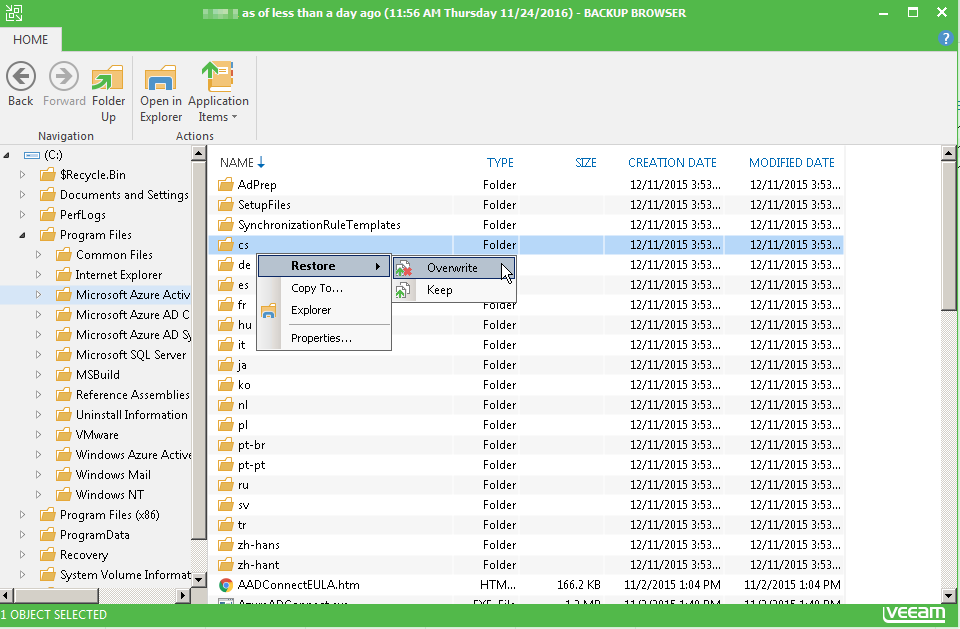Collapse the (C:) drive node

[x=7, y=155]
